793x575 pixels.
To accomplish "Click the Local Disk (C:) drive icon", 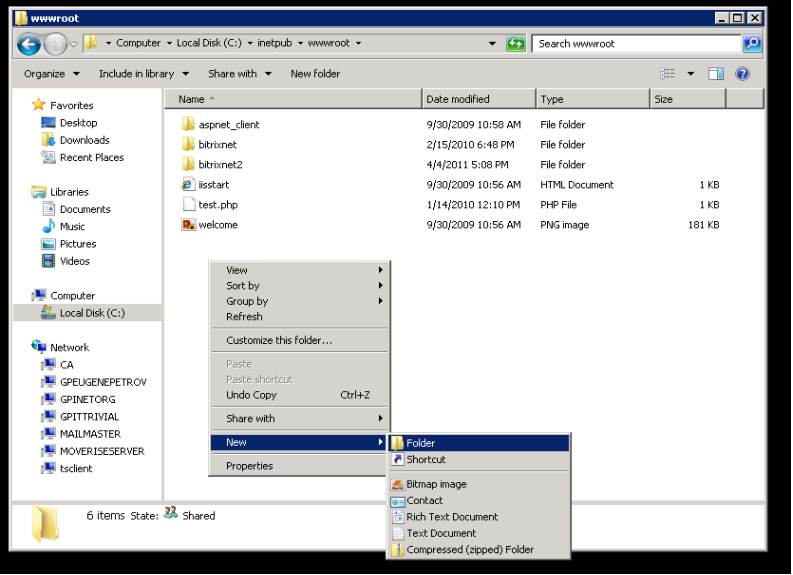I will coord(48,312).
